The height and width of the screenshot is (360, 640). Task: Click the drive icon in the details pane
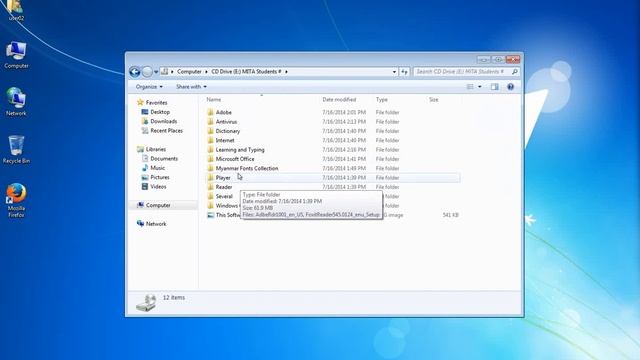coord(146,303)
